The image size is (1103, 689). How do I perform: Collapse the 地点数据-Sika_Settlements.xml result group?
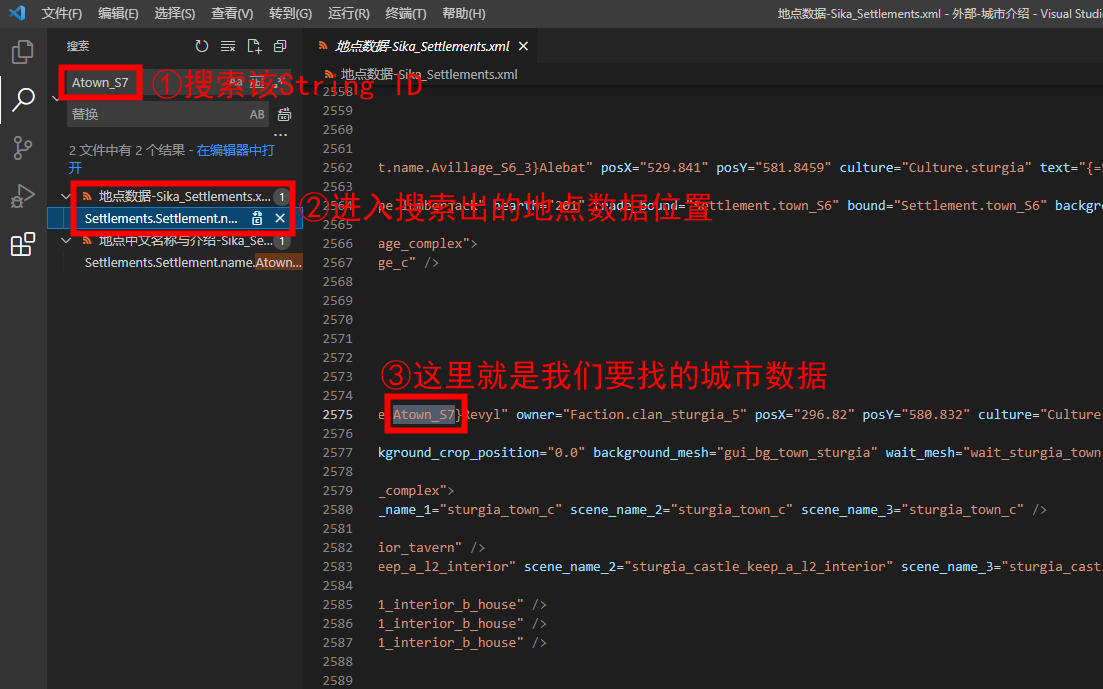(x=67, y=196)
